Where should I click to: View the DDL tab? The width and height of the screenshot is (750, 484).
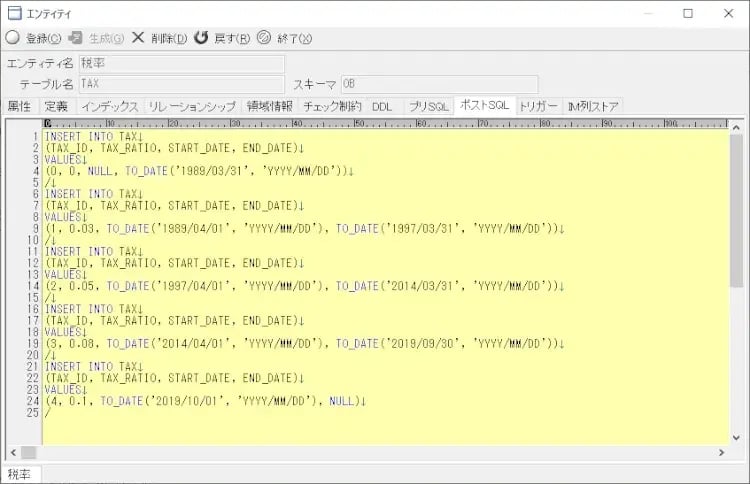(382, 106)
